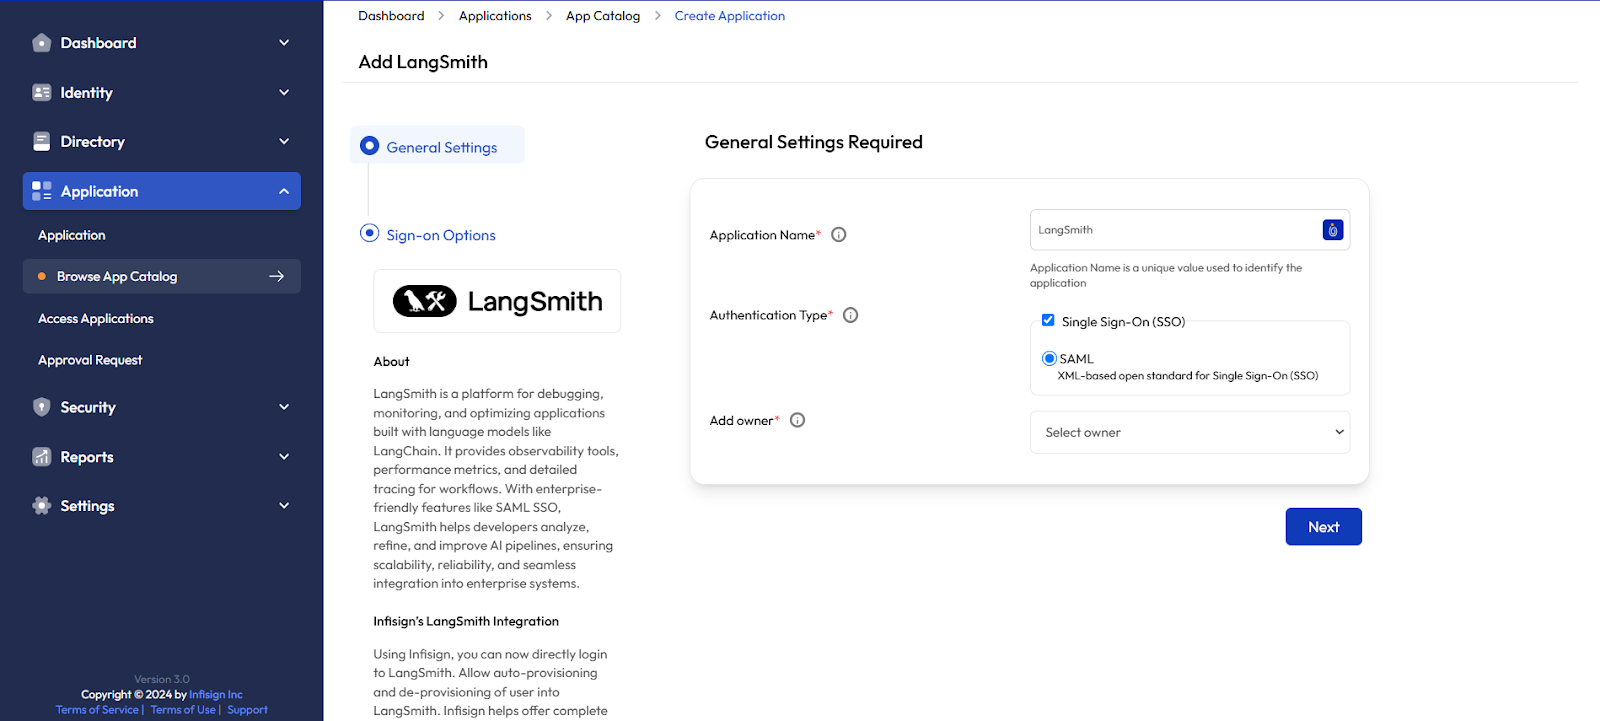Click the Security label in sidebar

point(88,407)
